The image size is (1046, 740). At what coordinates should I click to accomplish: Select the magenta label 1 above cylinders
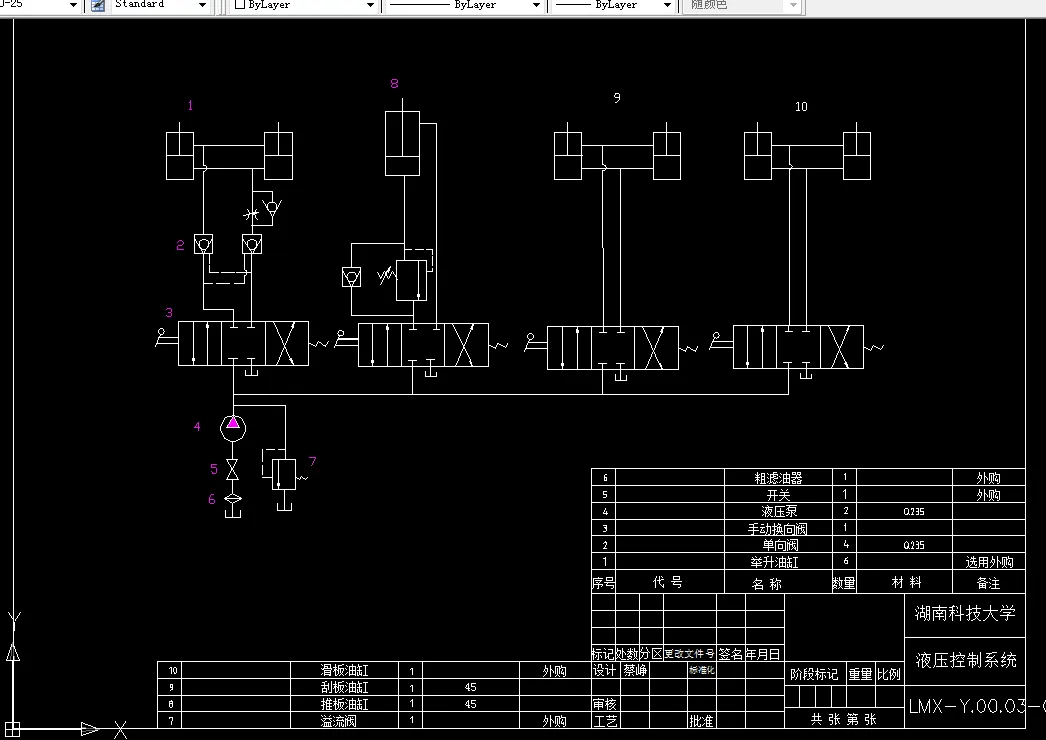tap(190, 105)
